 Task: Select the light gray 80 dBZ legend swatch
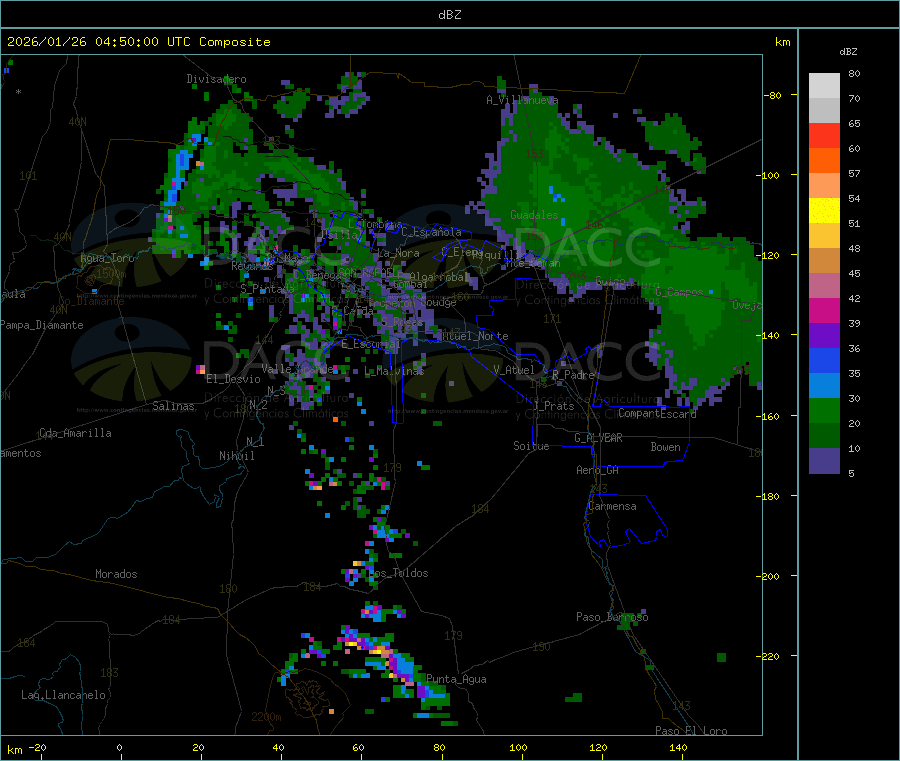coord(824,86)
